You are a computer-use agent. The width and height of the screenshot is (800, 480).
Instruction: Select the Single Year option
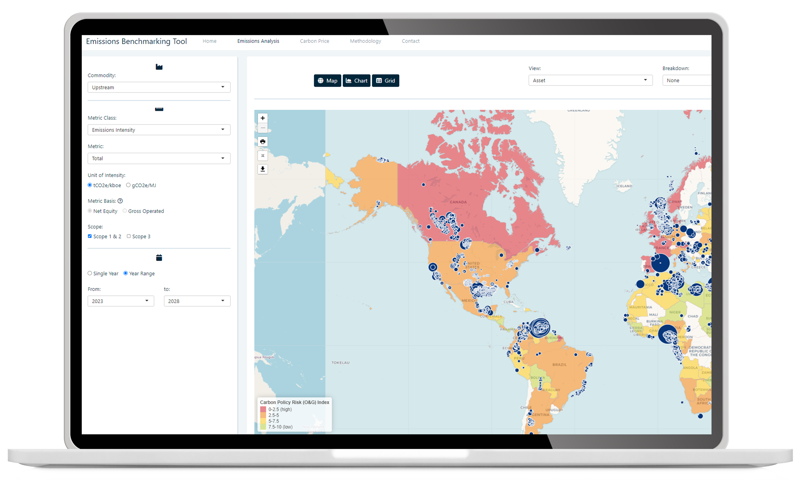click(90, 273)
